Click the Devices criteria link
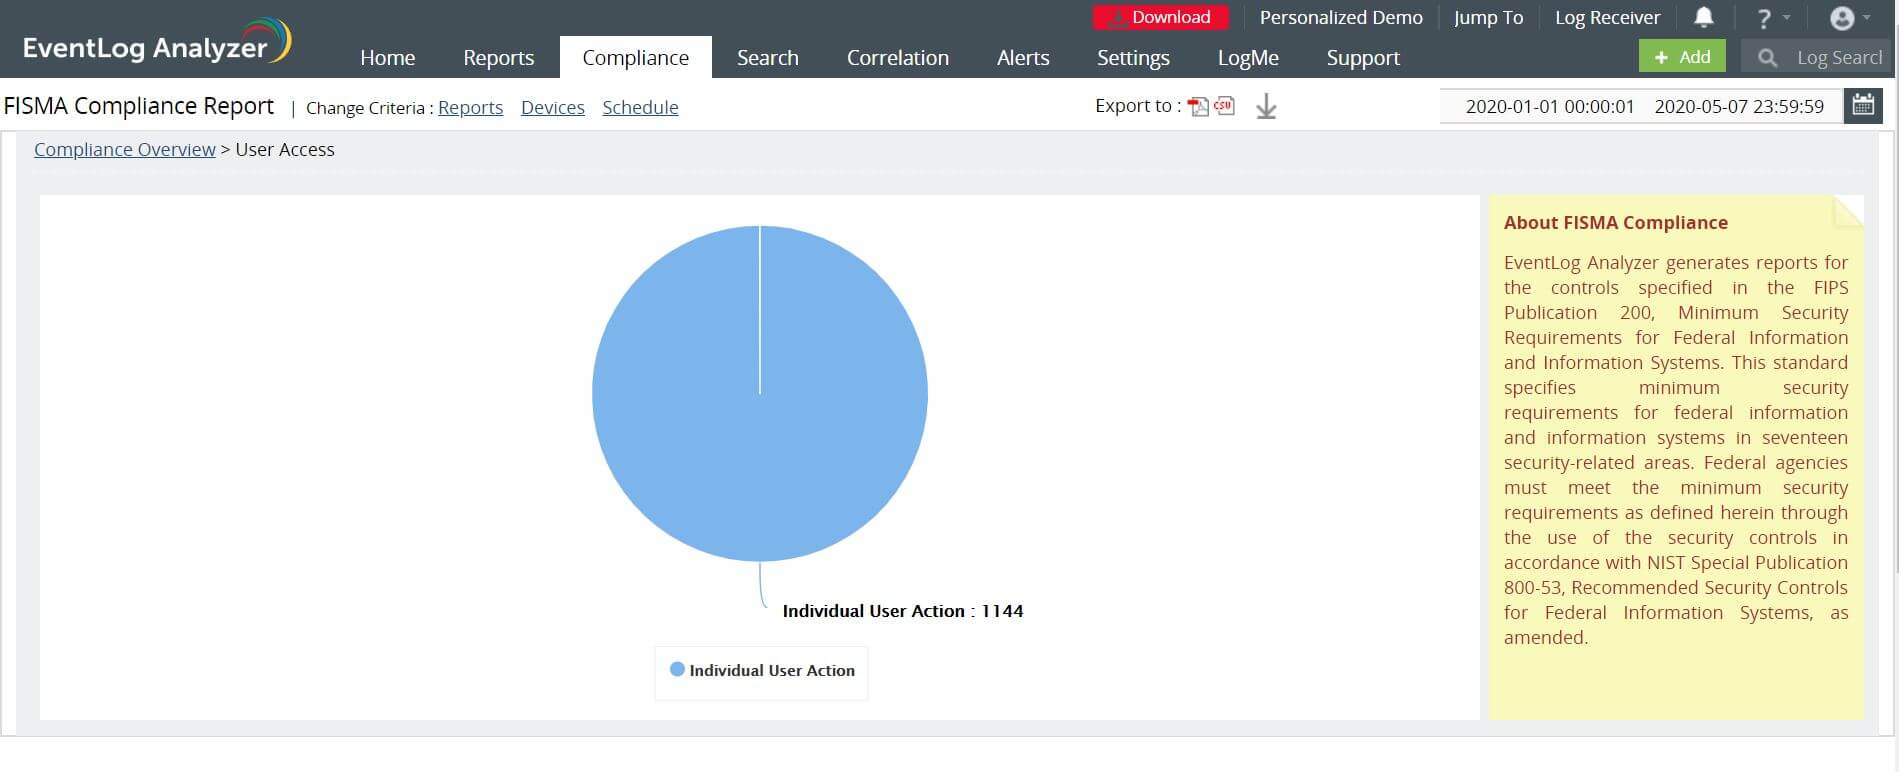The image size is (1899, 772). click(552, 107)
